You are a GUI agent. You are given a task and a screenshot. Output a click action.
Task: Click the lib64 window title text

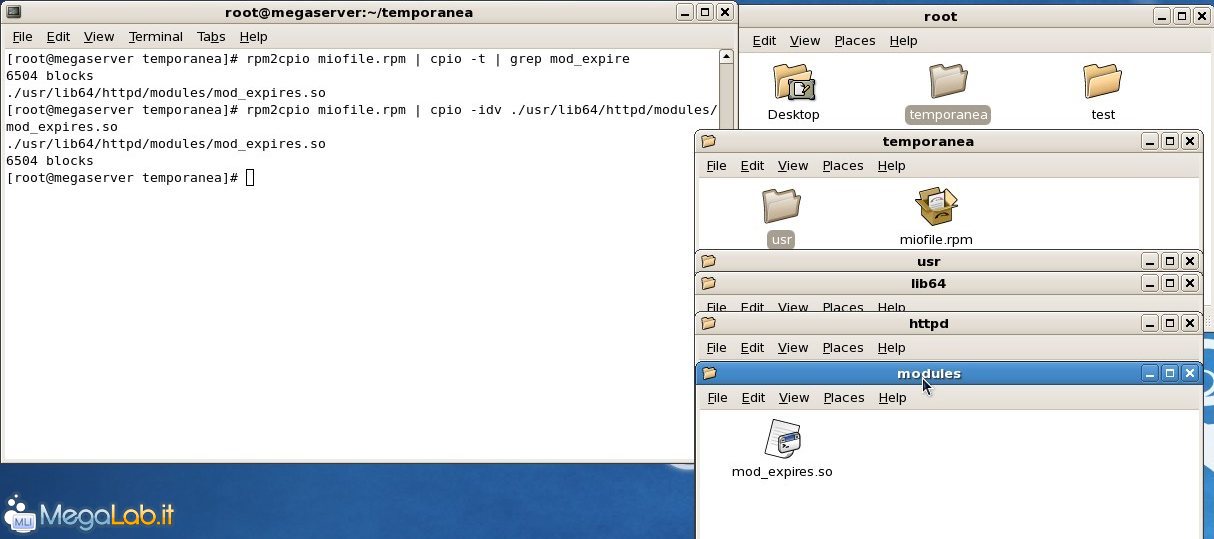tap(928, 284)
